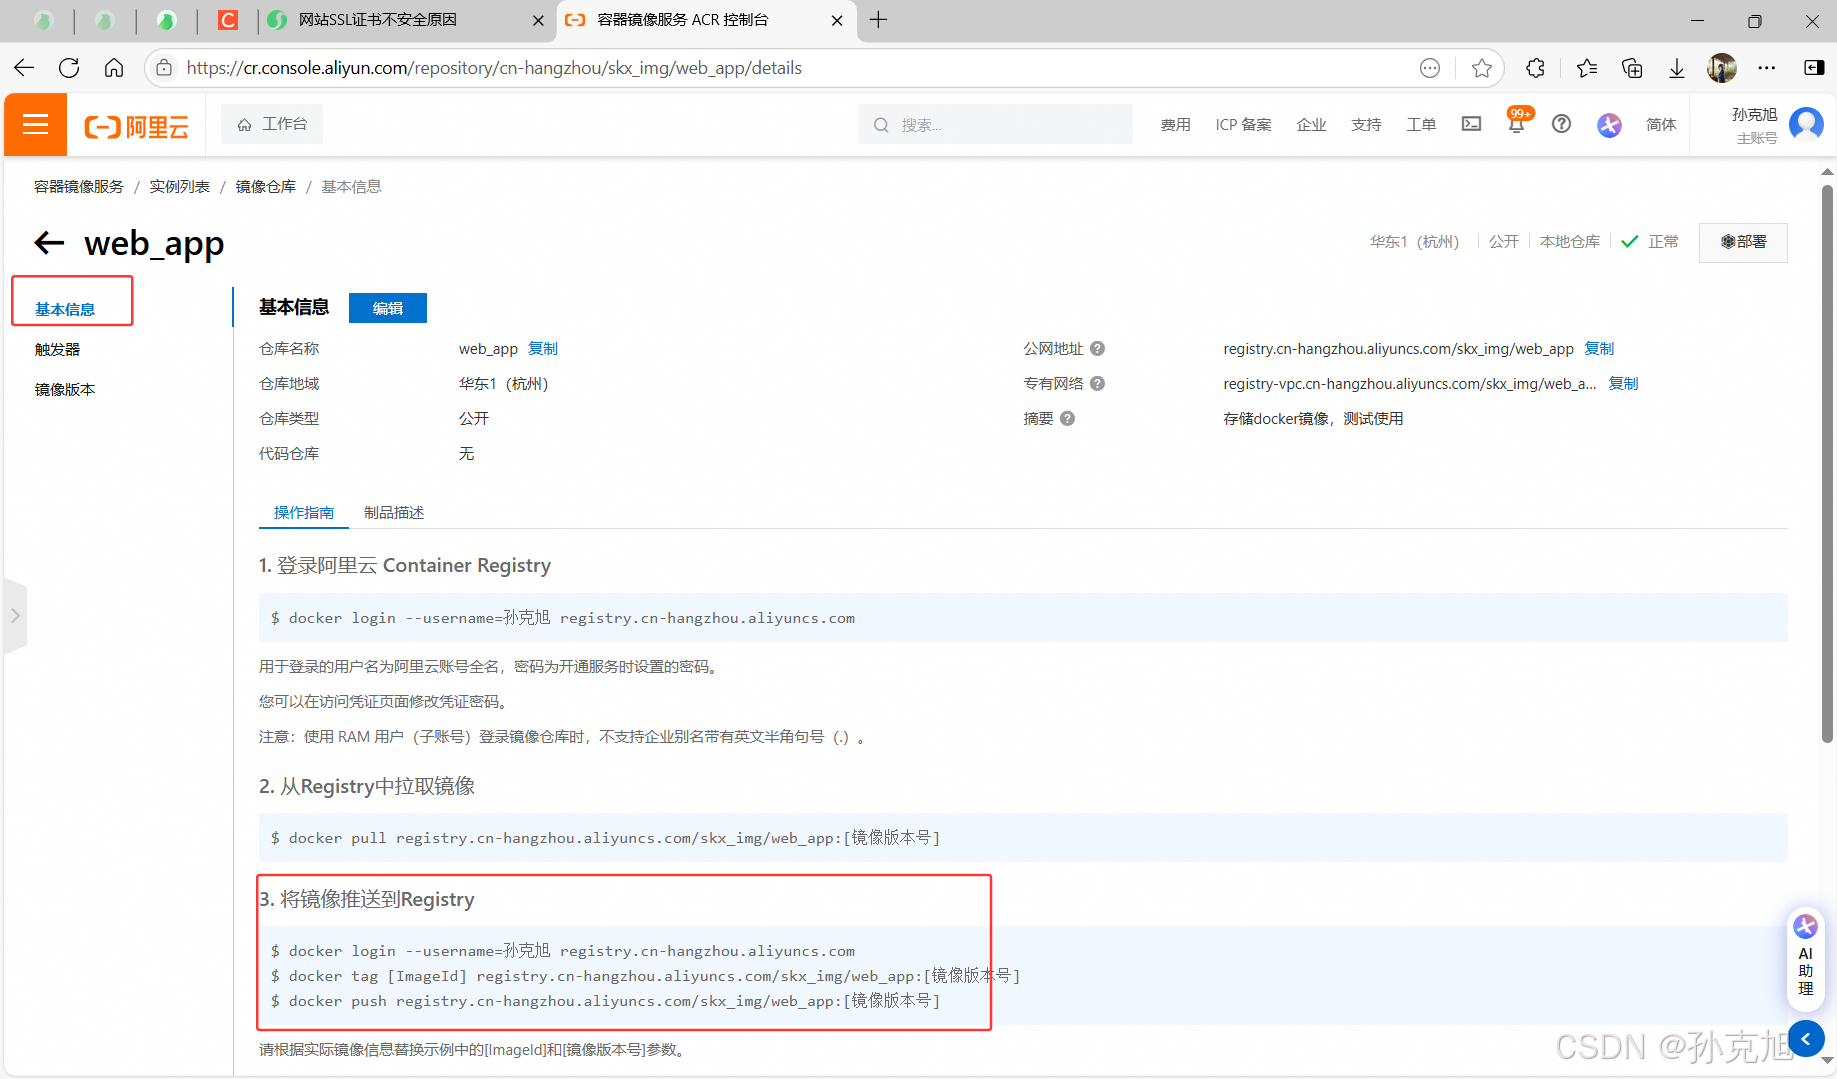This screenshot has height=1079, width=1837.
Task: Launch the Cloud Shell terminal icon
Action: (1471, 124)
